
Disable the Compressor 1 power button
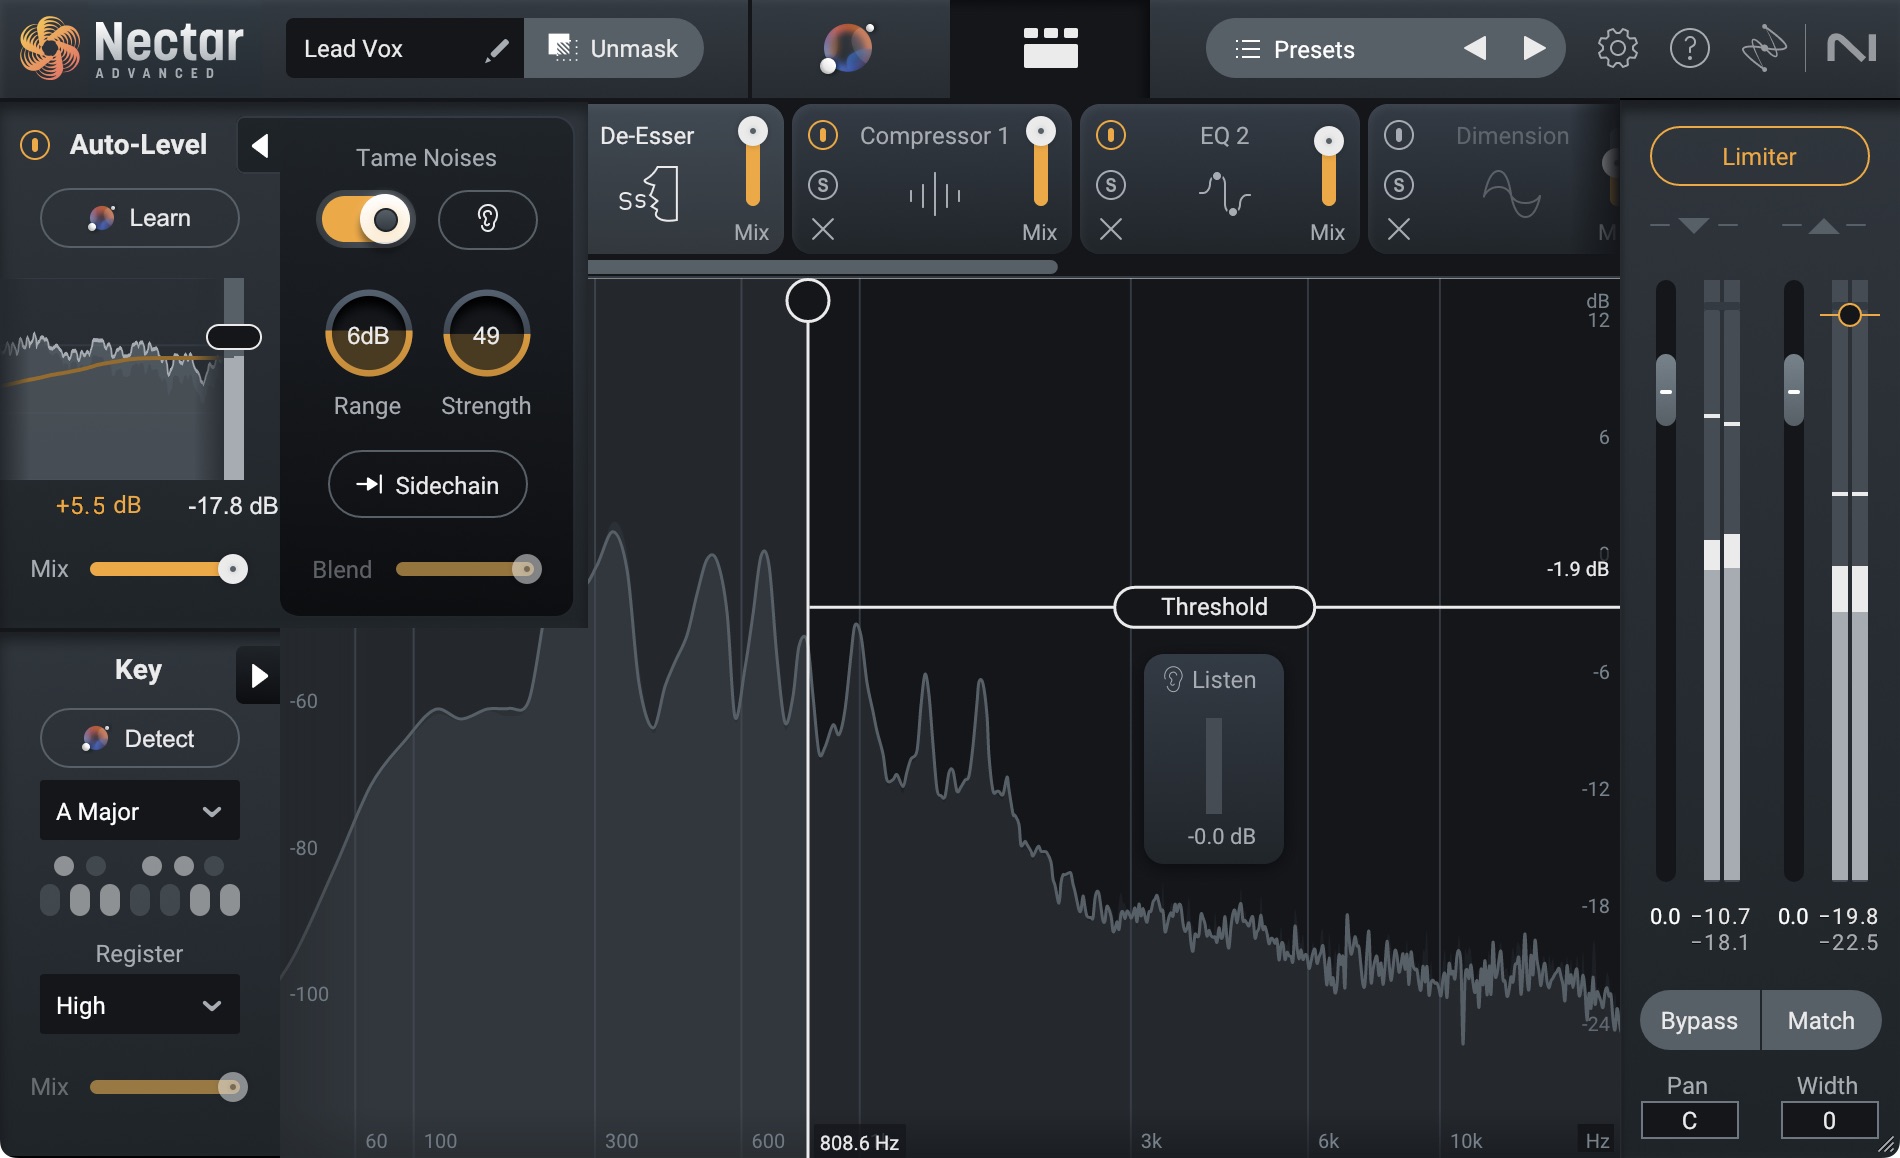pyautogui.click(x=823, y=135)
